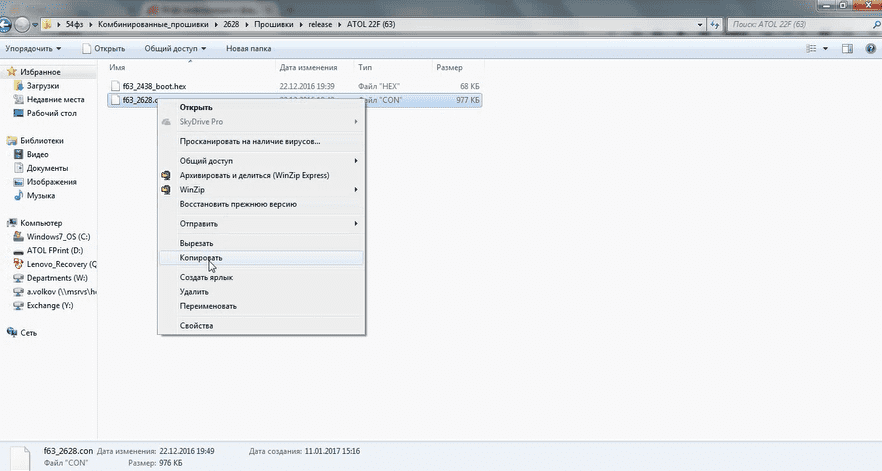The width and height of the screenshot is (882, 471).
Task: Click the Музыка library icon
Action: (19, 195)
